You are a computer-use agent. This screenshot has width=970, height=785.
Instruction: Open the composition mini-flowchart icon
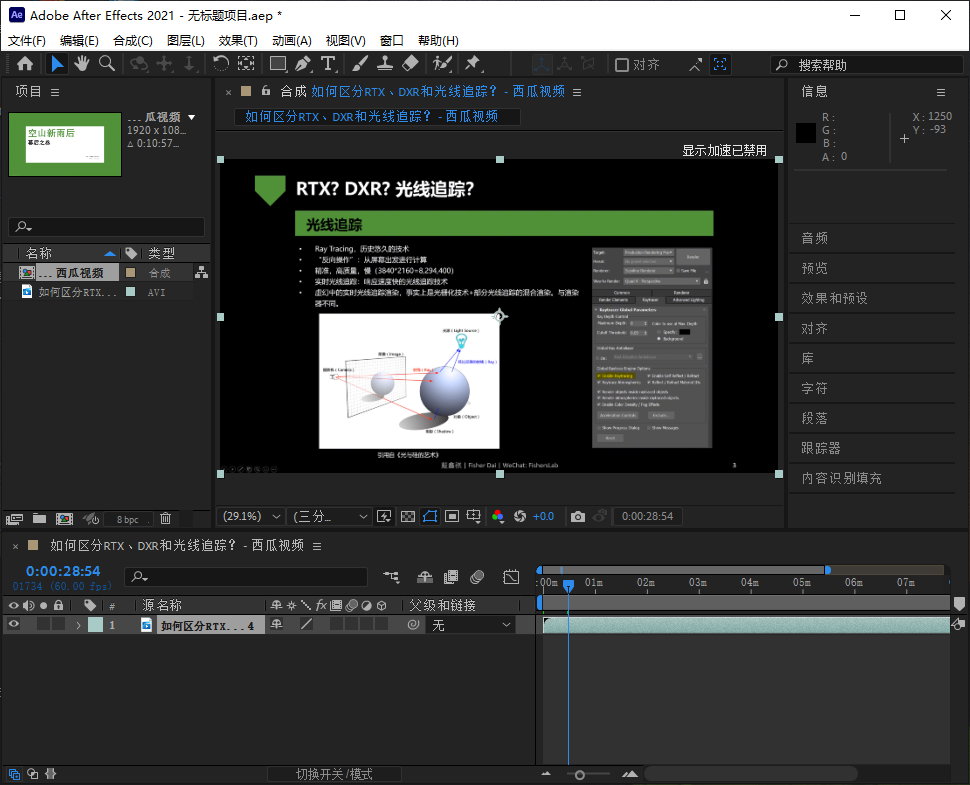[x=391, y=577]
